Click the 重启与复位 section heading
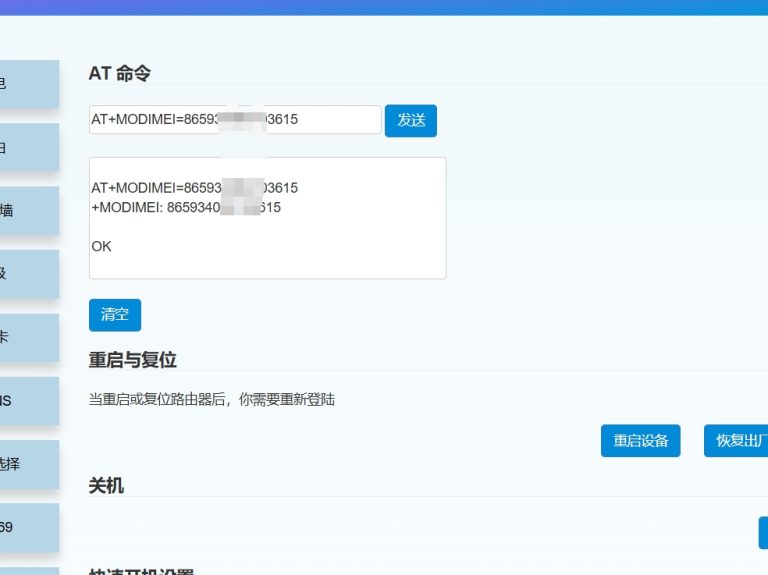The height and width of the screenshot is (575, 768). point(133,360)
